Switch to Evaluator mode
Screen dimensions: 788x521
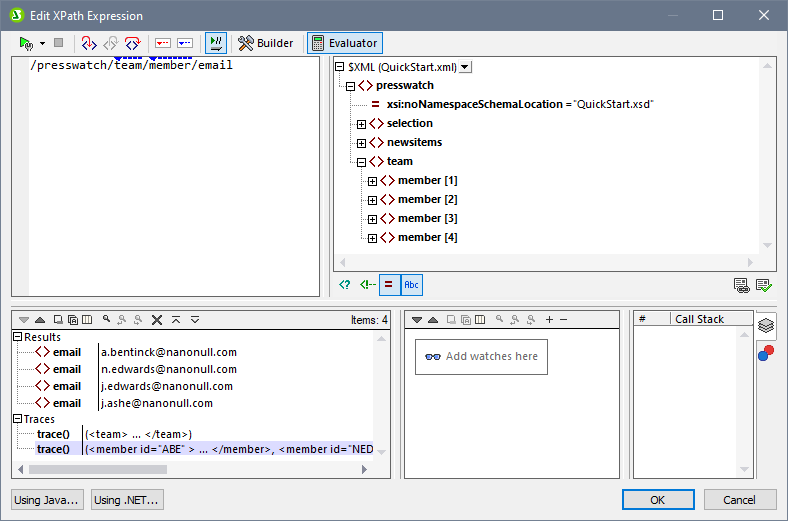pyautogui.click(x=344, y=43)
